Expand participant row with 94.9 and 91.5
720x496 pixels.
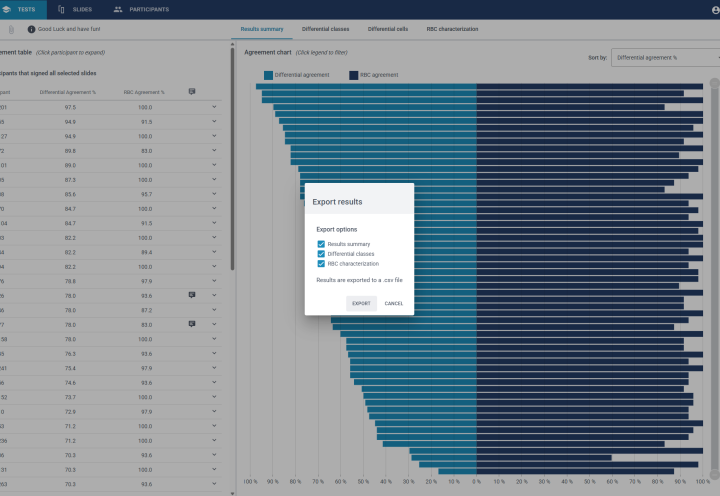click(x=214, y=121)
